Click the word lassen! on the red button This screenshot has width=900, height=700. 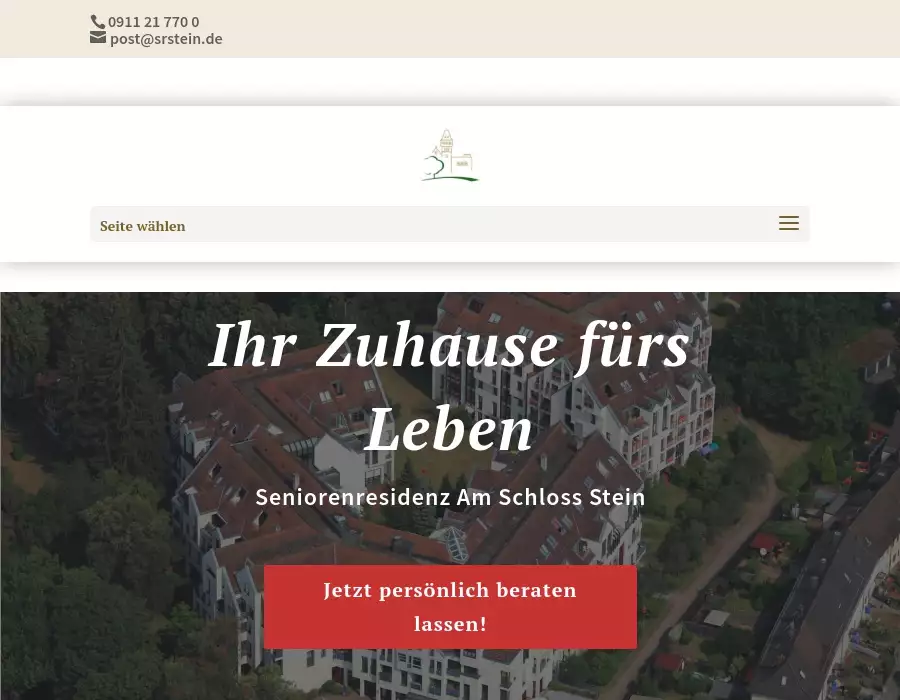point(451,624)
